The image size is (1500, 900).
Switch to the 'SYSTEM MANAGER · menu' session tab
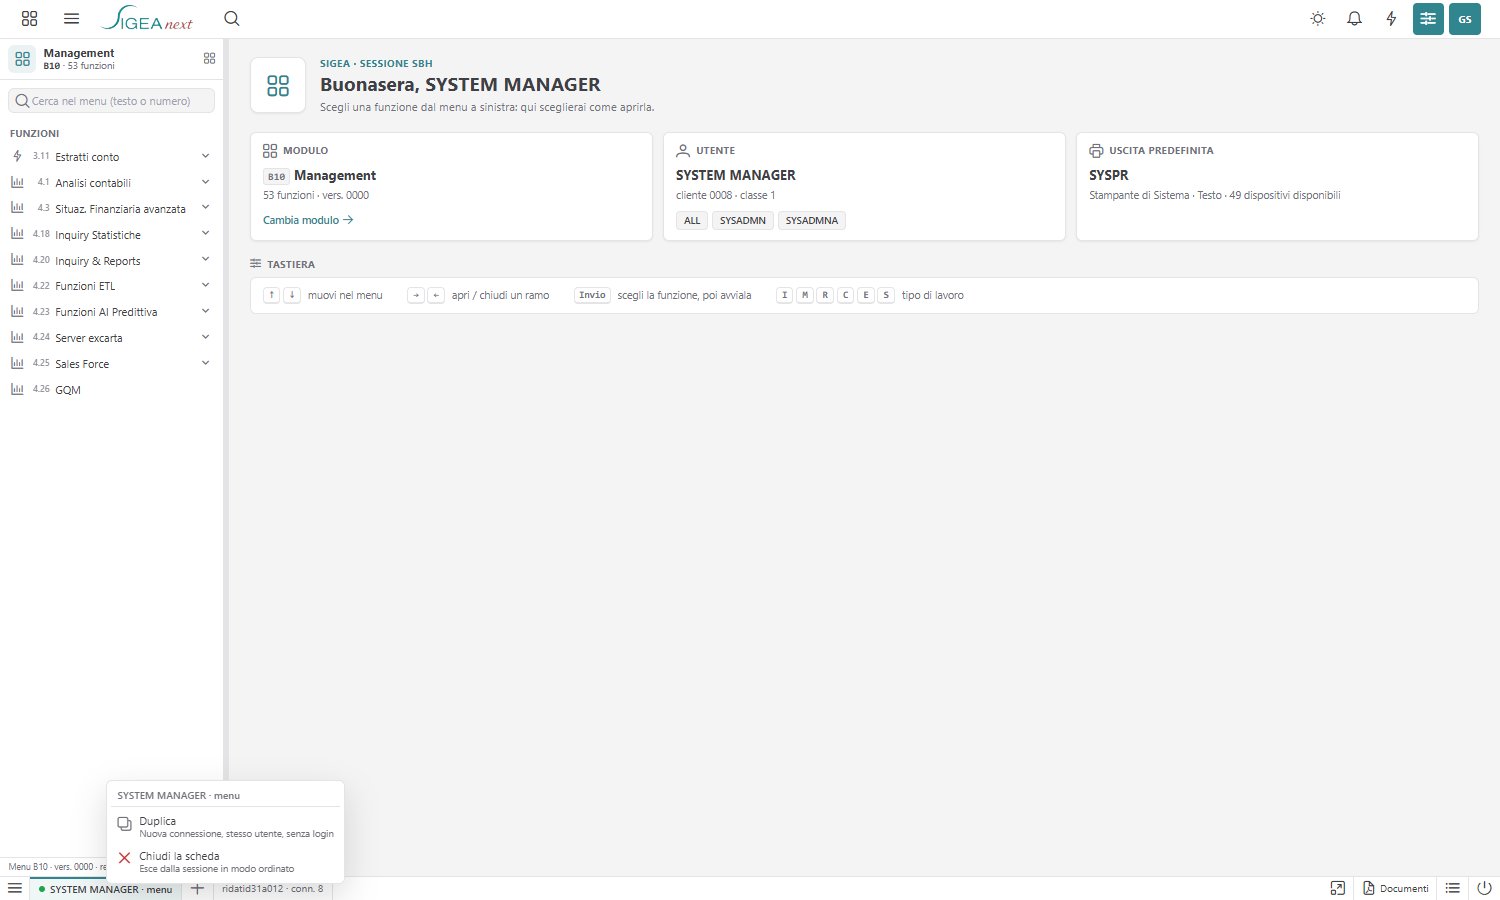tap(106, 889)
